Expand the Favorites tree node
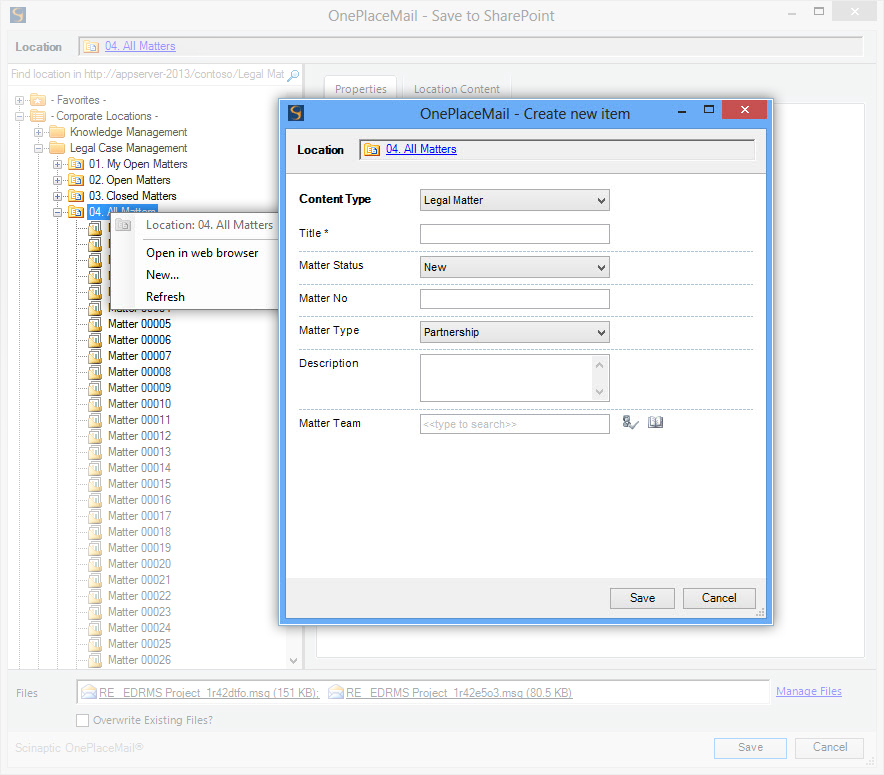The width and height of the screenshot is (884, 775). [x=19, y=100]
